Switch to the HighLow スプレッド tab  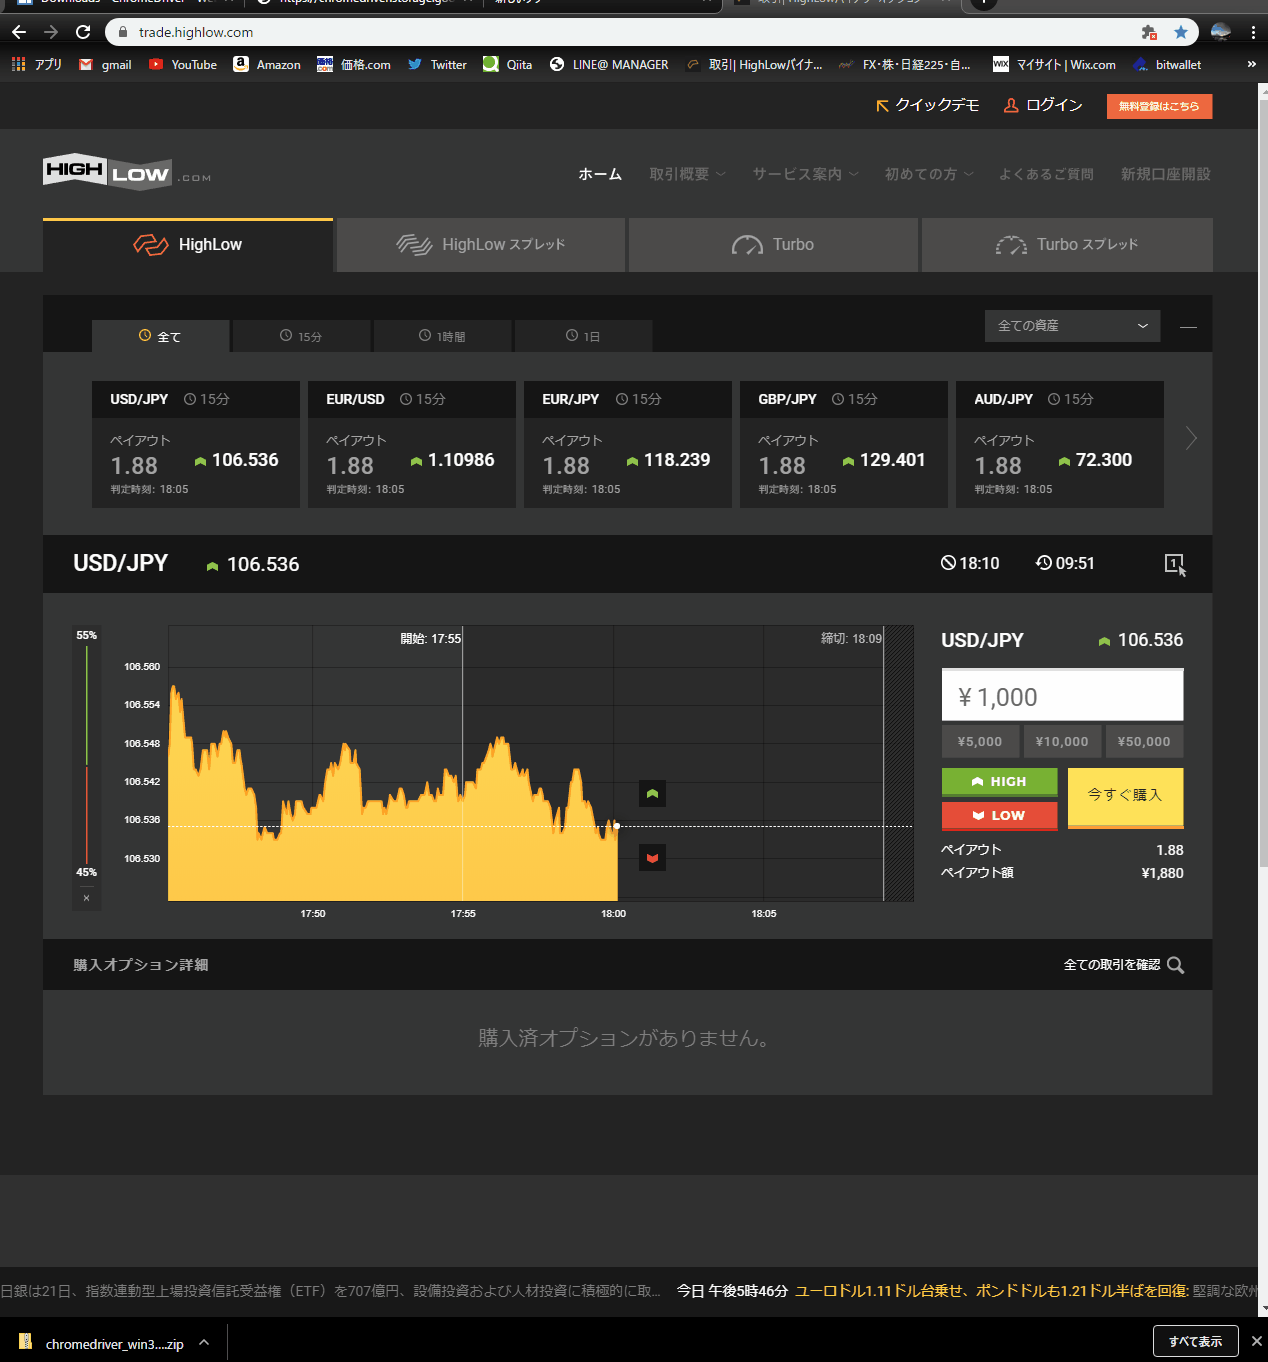481,245
